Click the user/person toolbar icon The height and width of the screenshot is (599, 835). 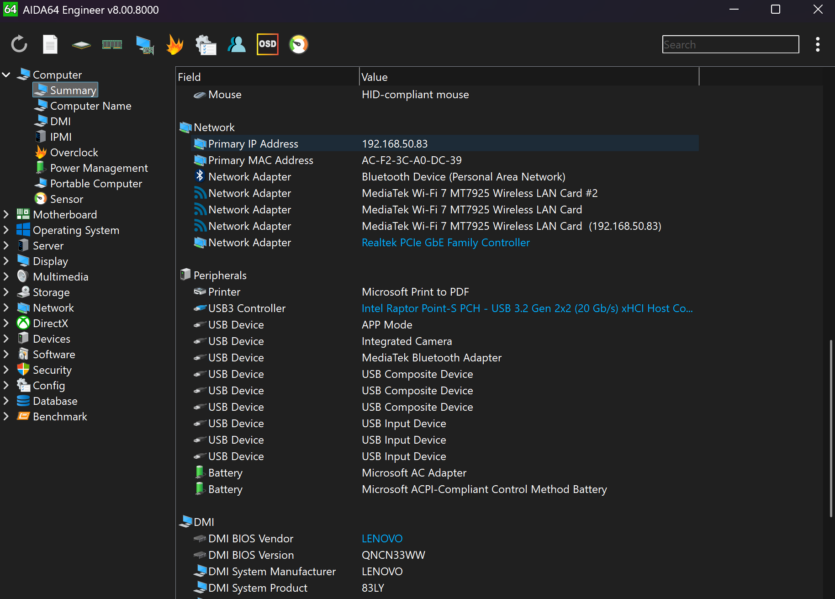pos(236,44)
